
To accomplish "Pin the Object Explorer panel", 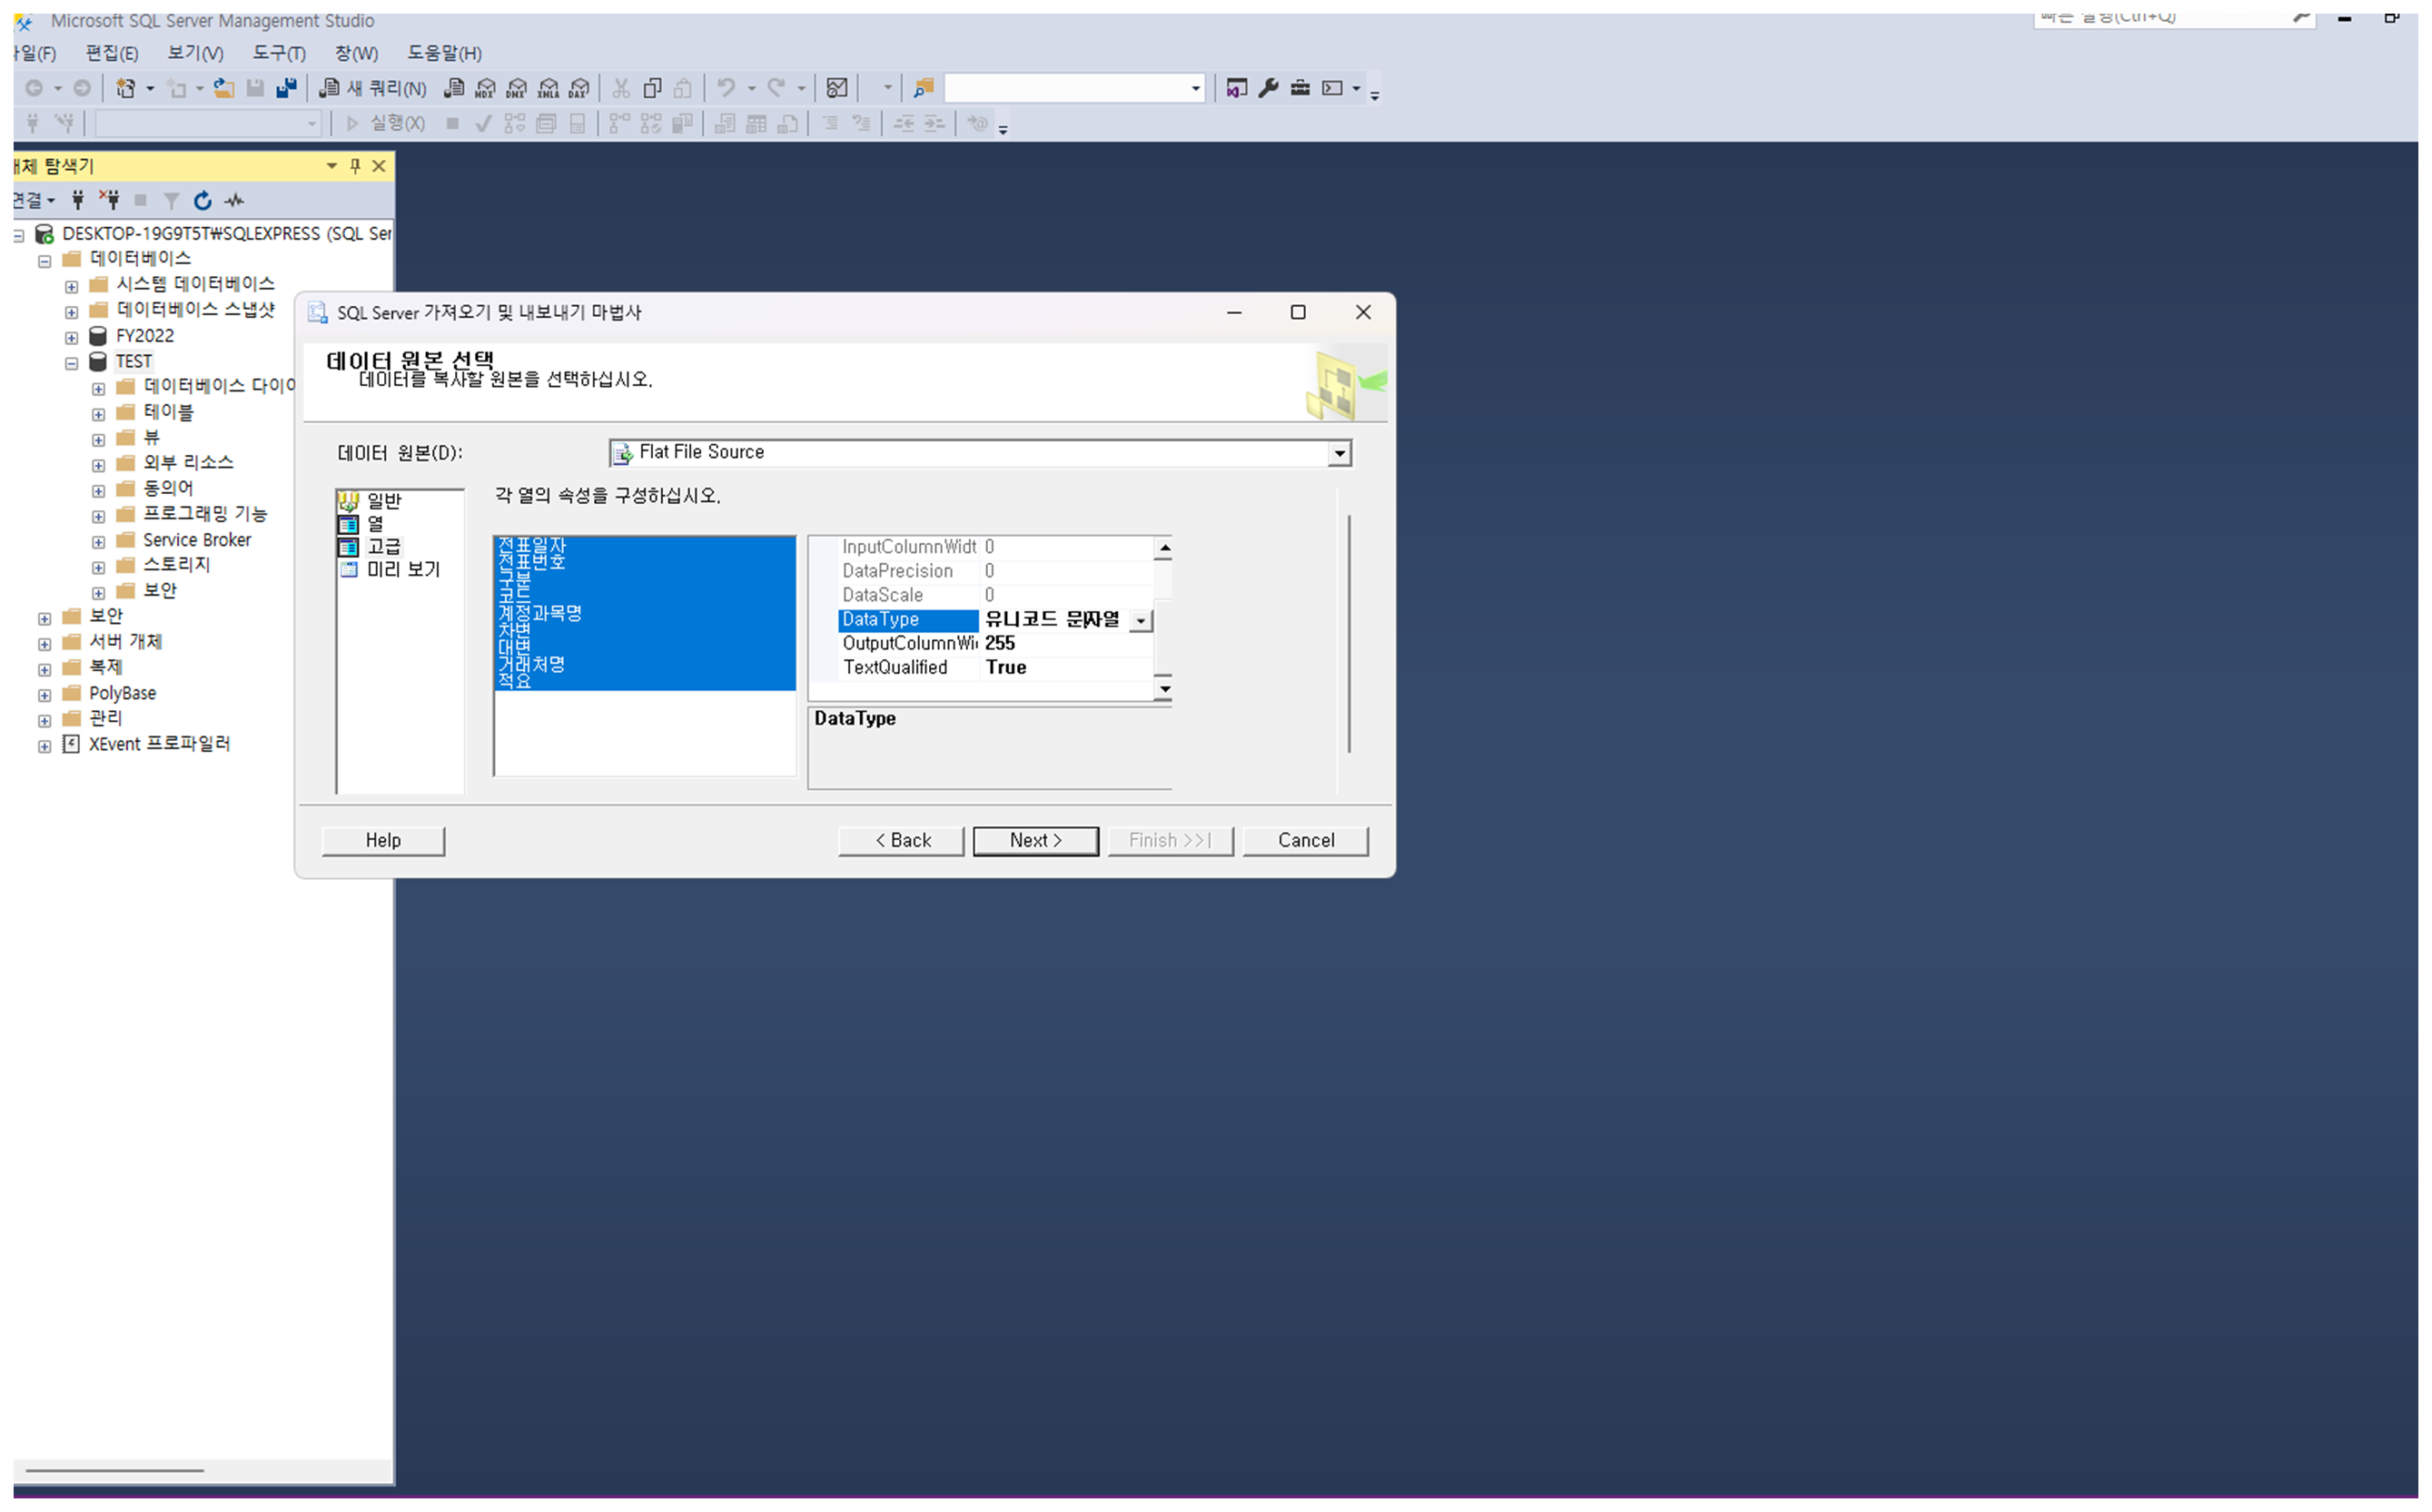I will 355,166.
